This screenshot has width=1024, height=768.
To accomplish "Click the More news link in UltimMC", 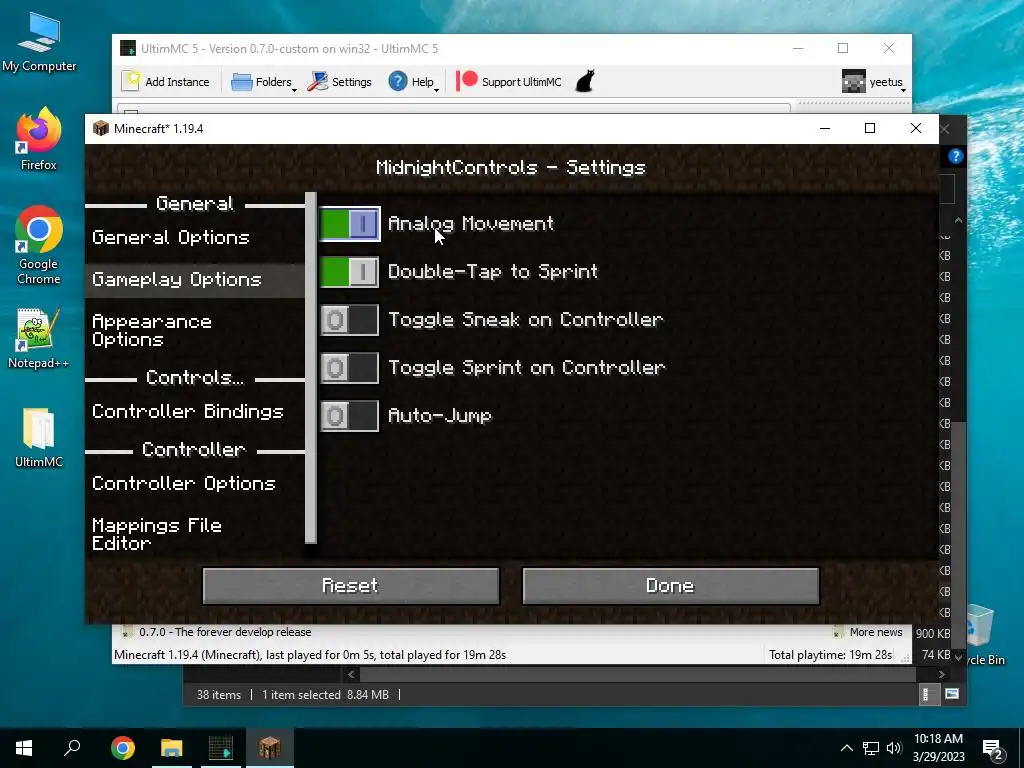I will coord(876,632).
